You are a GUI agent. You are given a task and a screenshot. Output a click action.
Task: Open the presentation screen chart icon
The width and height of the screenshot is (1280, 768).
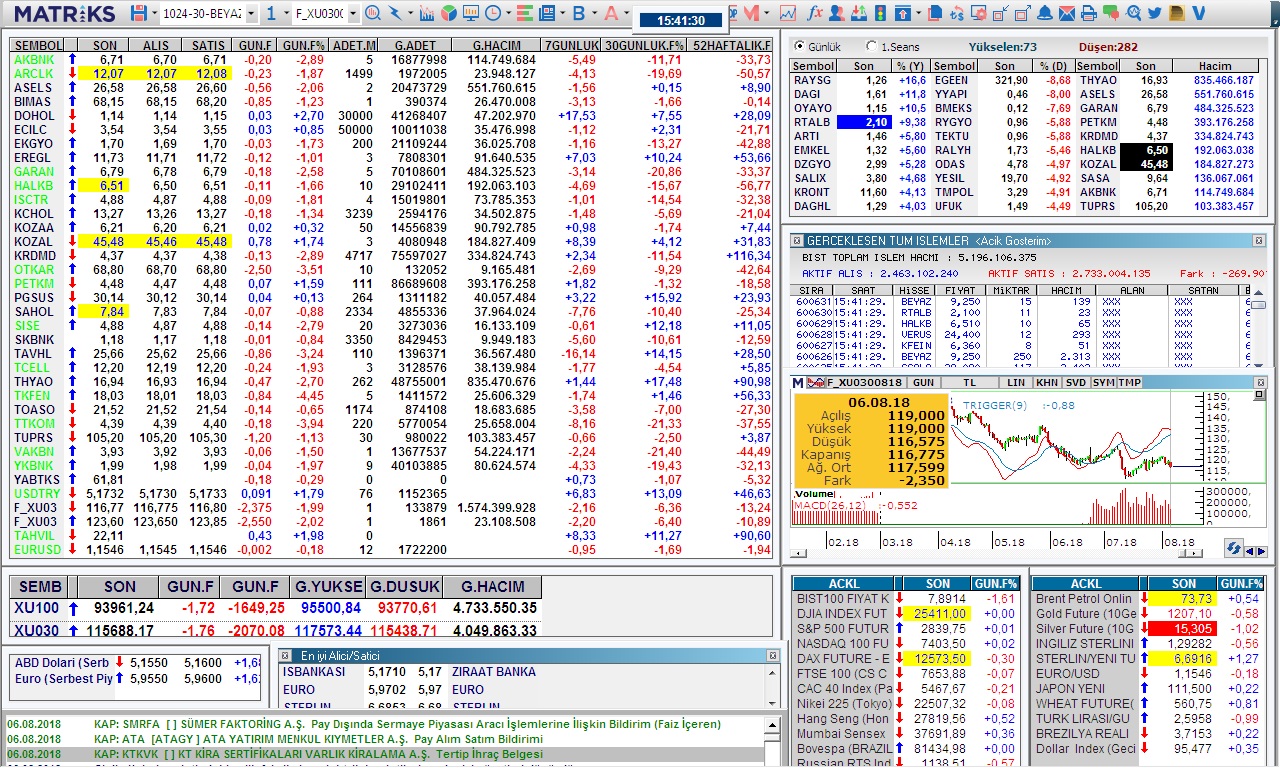471,13
